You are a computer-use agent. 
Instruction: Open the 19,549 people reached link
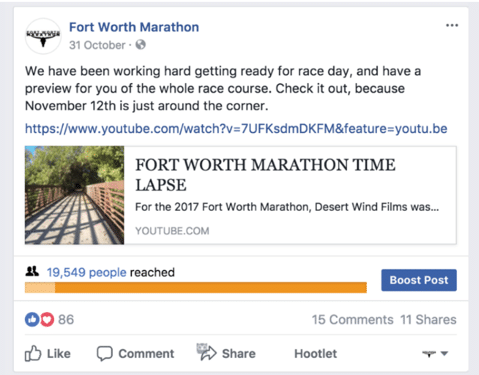pos(87,272)
